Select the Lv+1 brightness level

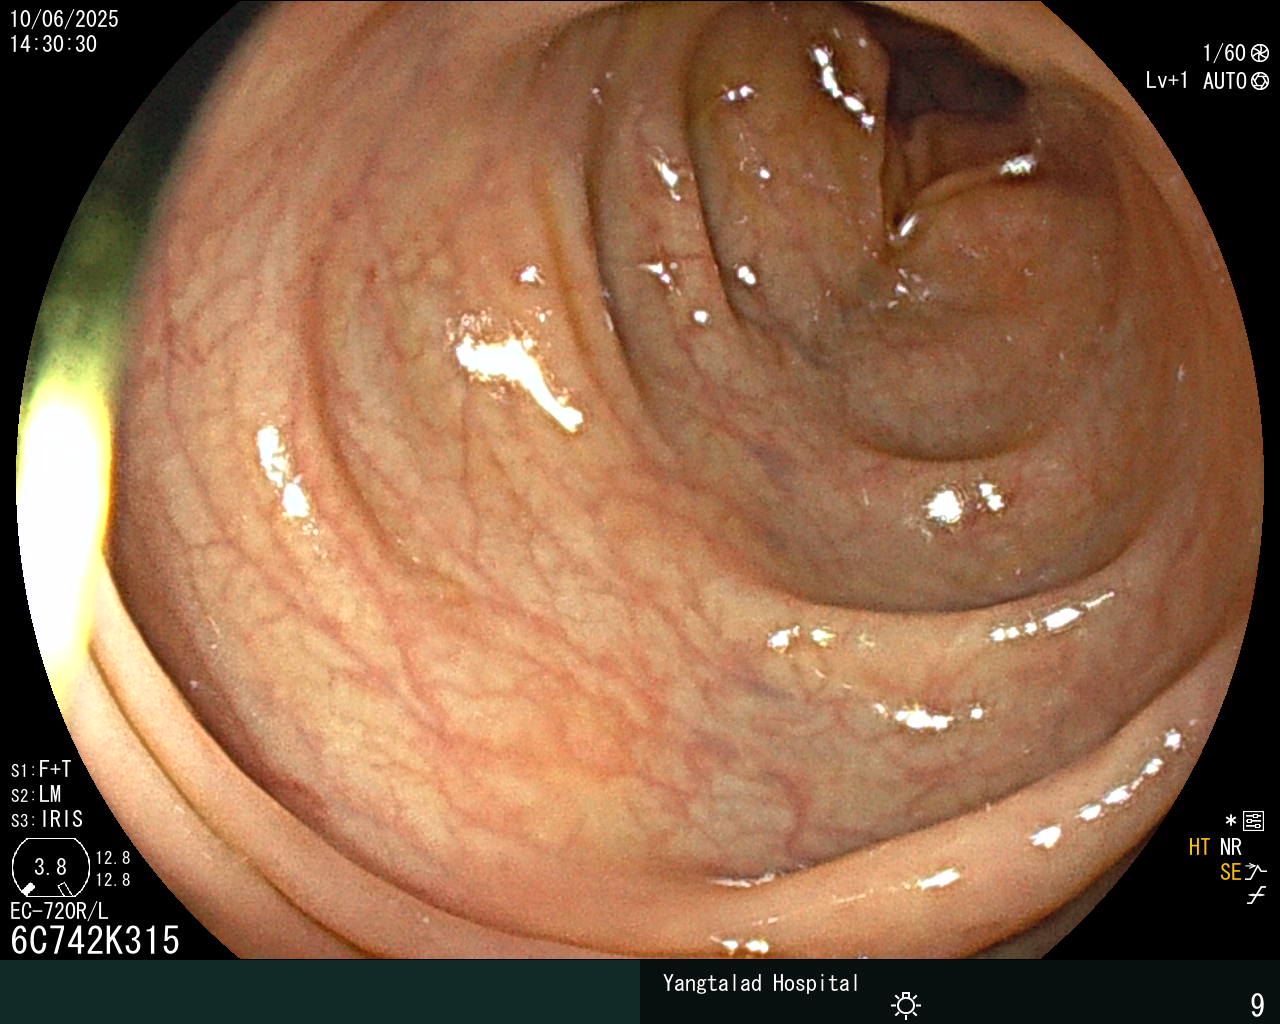[x=1167, y=81]
